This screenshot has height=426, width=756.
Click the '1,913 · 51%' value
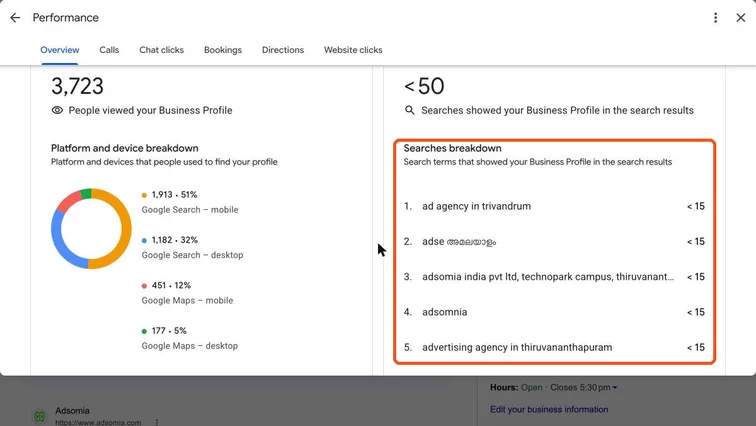pyautogui.click(x=175, y=195)
